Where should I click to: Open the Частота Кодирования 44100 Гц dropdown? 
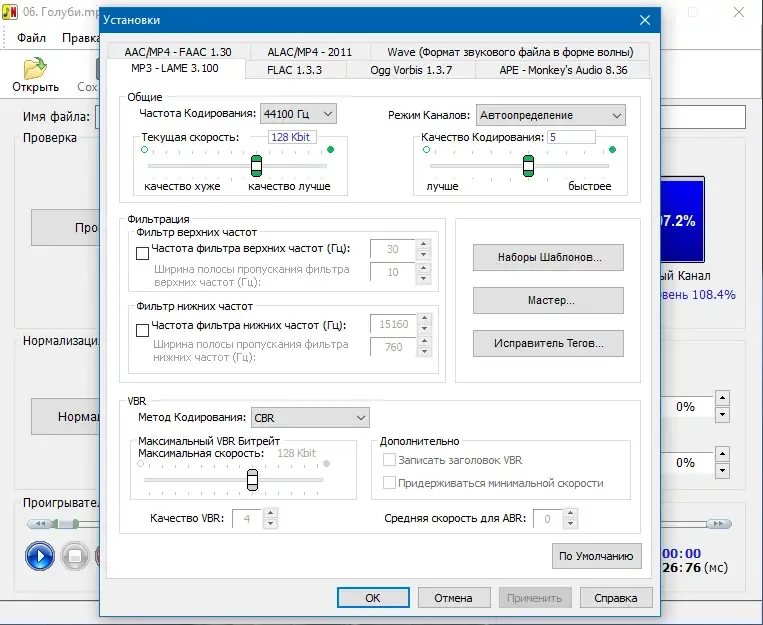click(298, 114)
